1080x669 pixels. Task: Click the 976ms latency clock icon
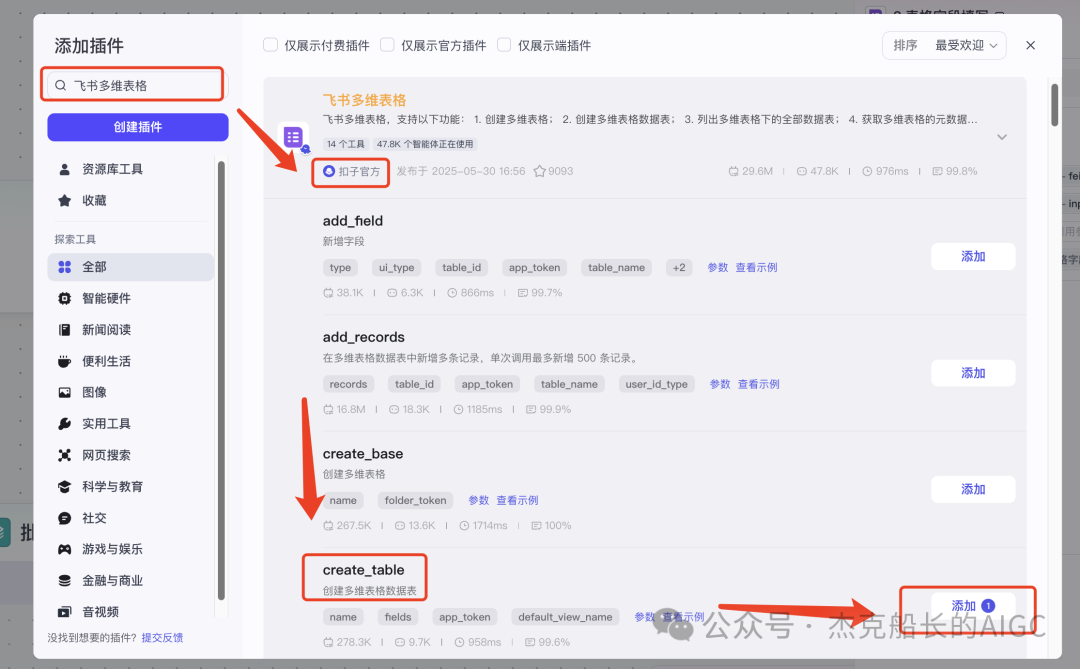tap(867, 172)
